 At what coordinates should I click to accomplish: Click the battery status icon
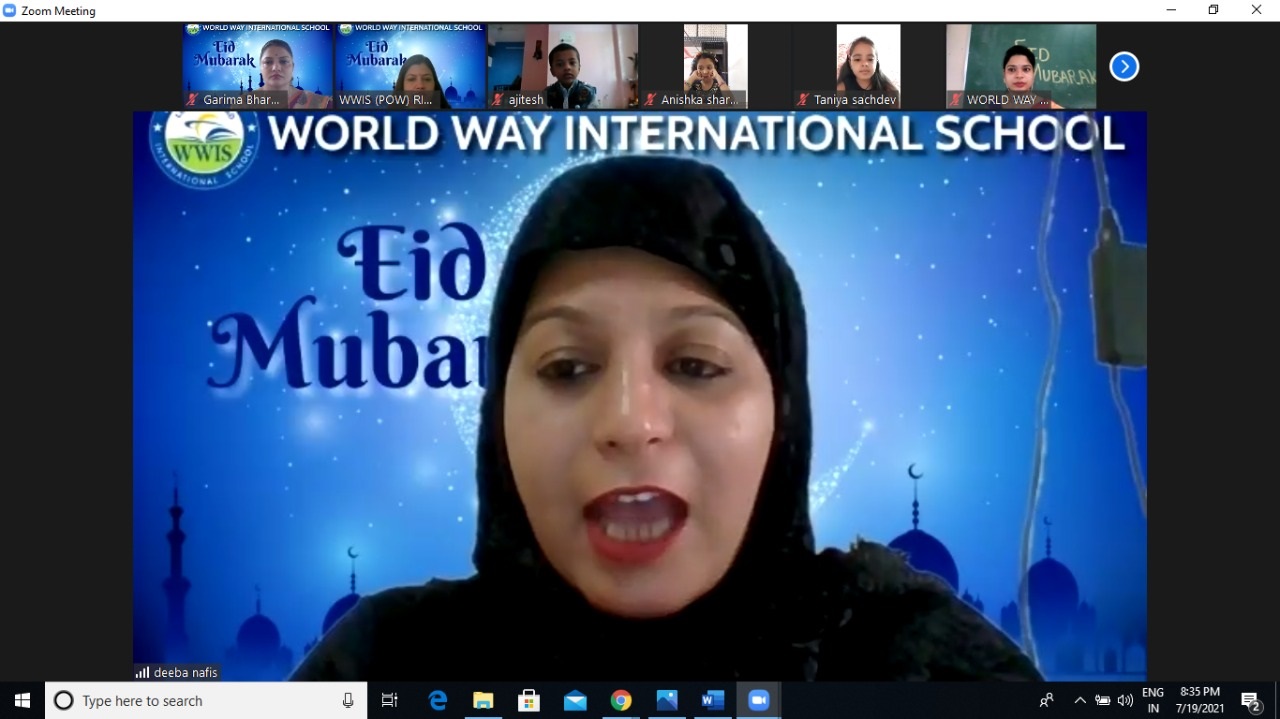(1103, 701)
